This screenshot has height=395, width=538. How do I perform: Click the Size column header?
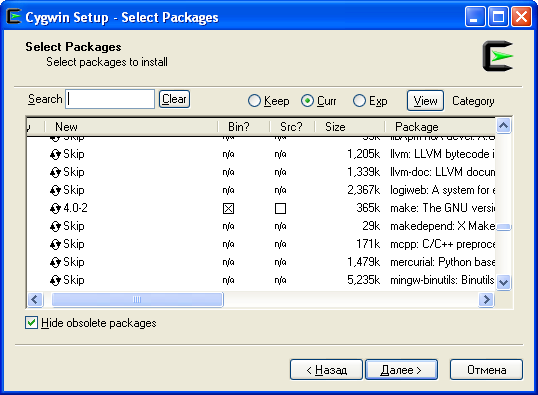click(350, 127)
